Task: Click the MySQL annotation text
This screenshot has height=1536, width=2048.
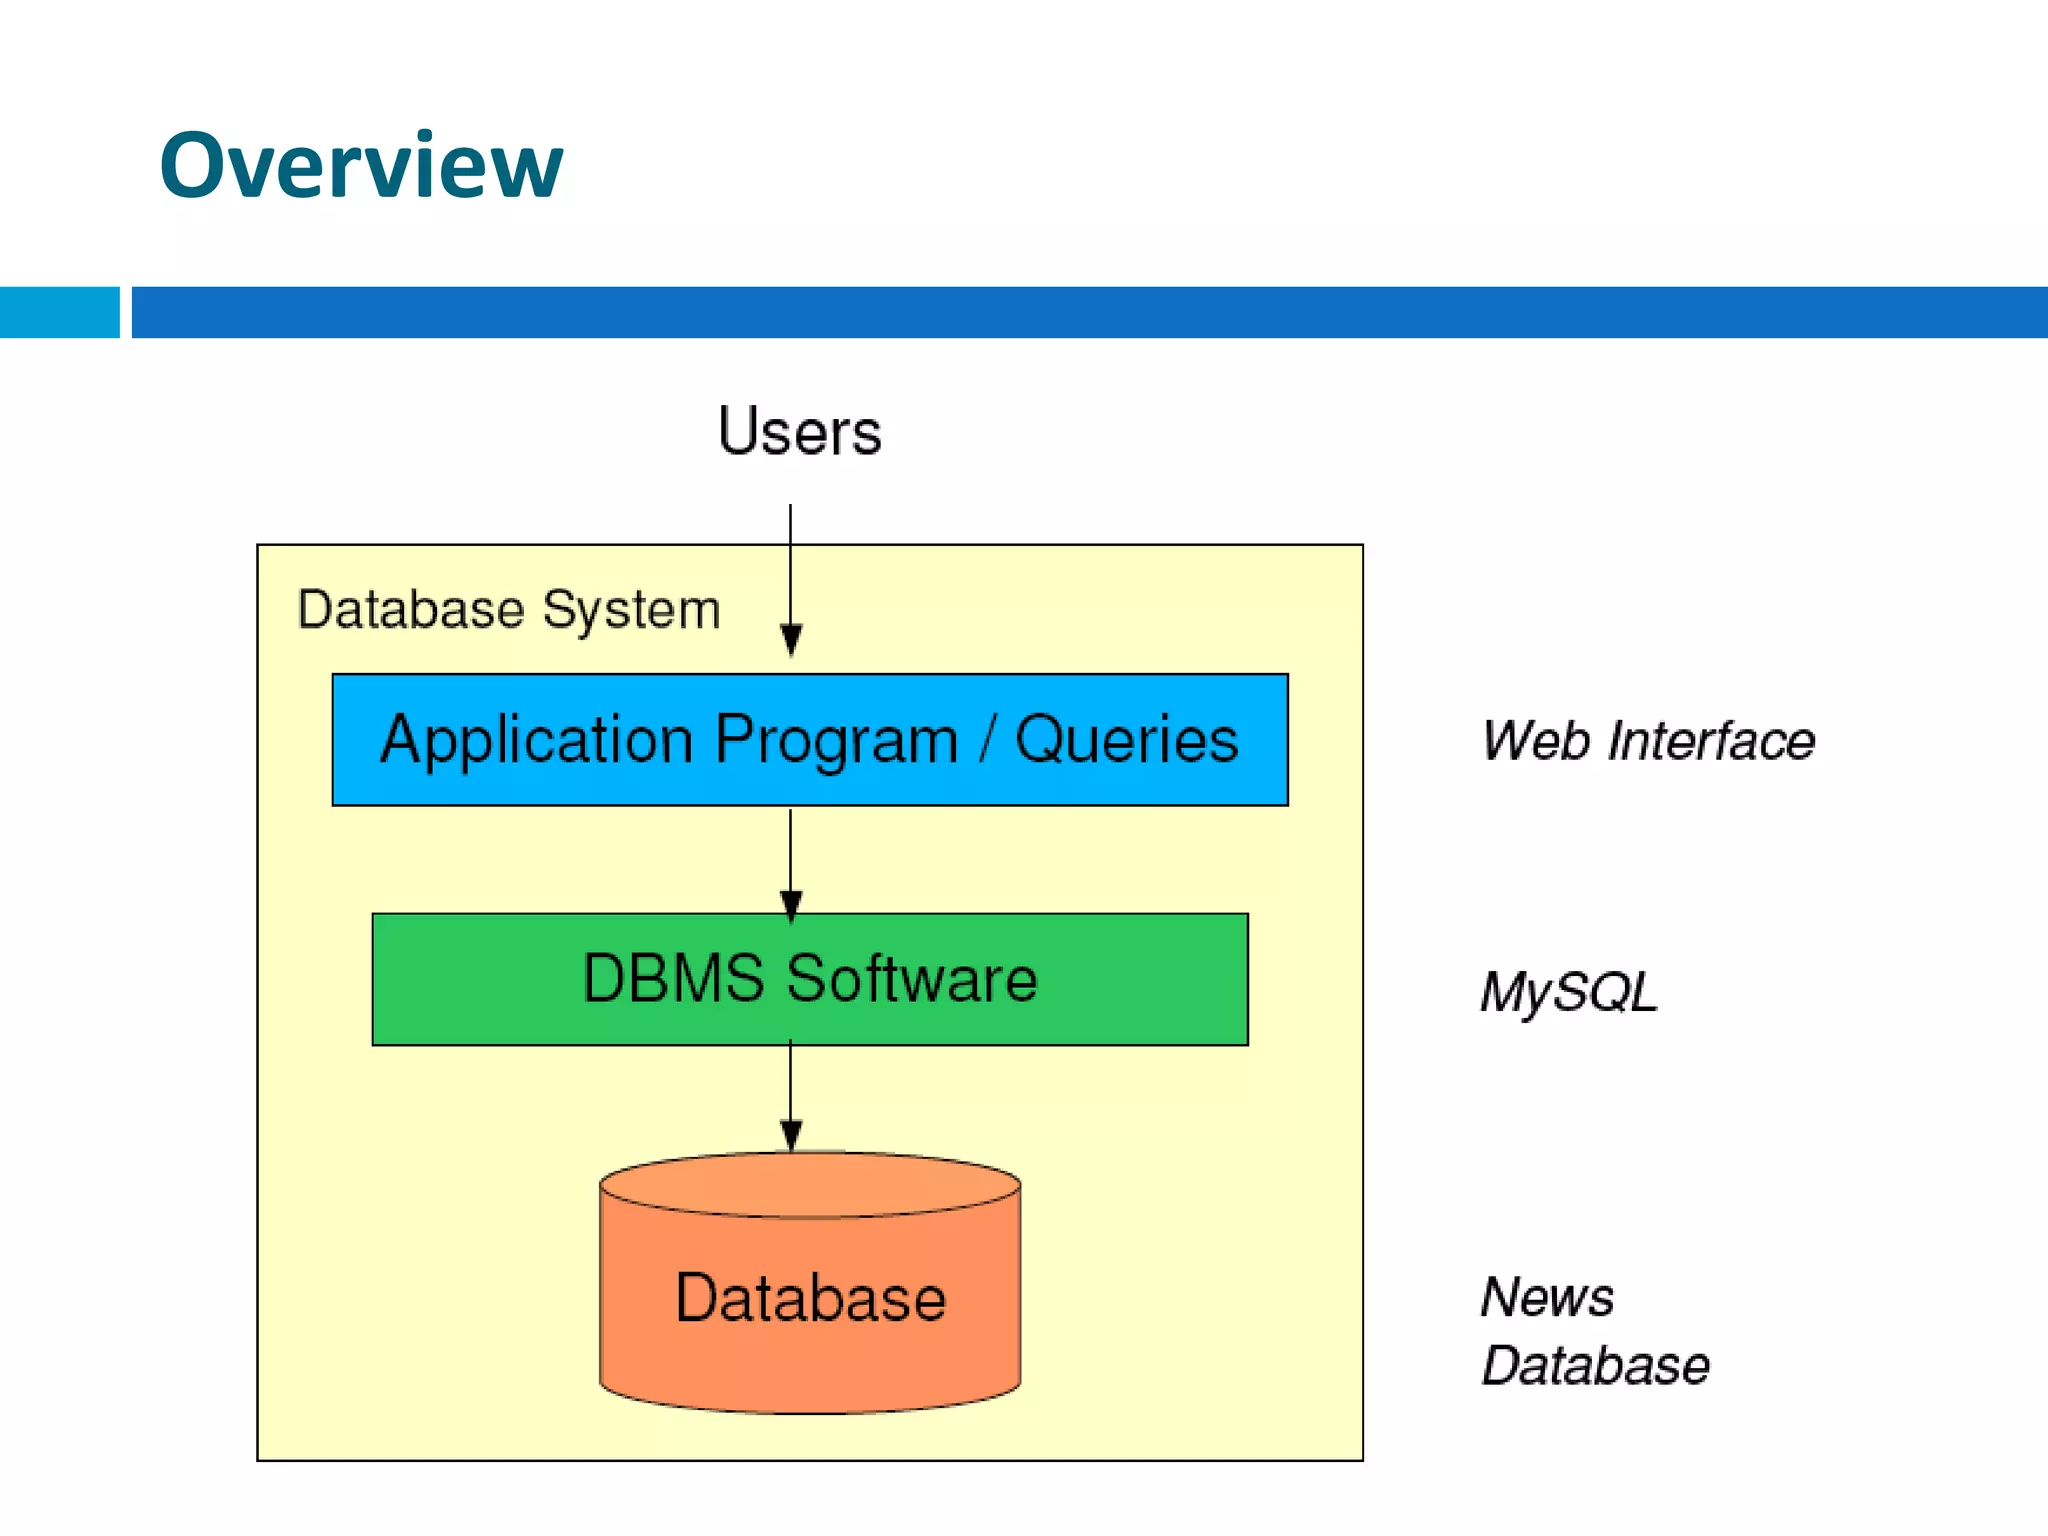Action: (x=1568, y=993)
